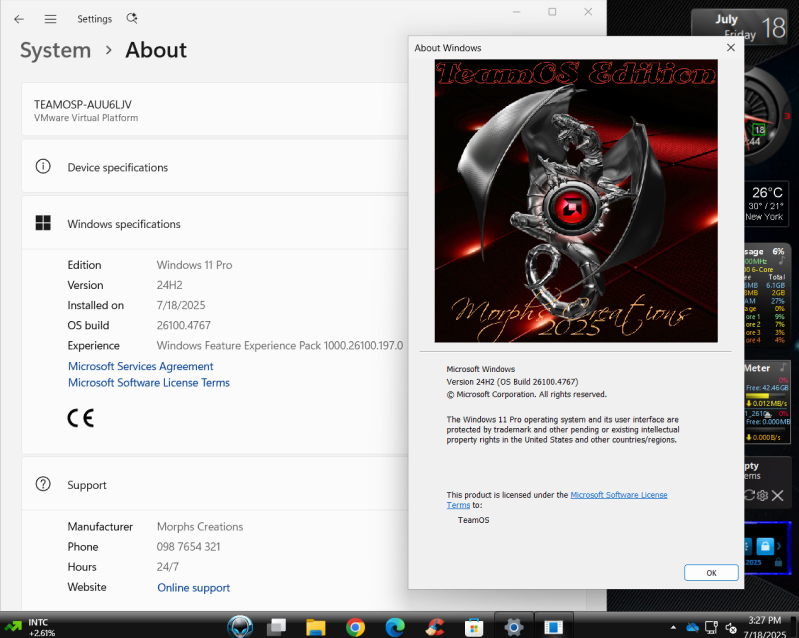Collapse the Windows specifications section
Image resolution: width=799 pixels, height=638 pixels.
(215, 223)
